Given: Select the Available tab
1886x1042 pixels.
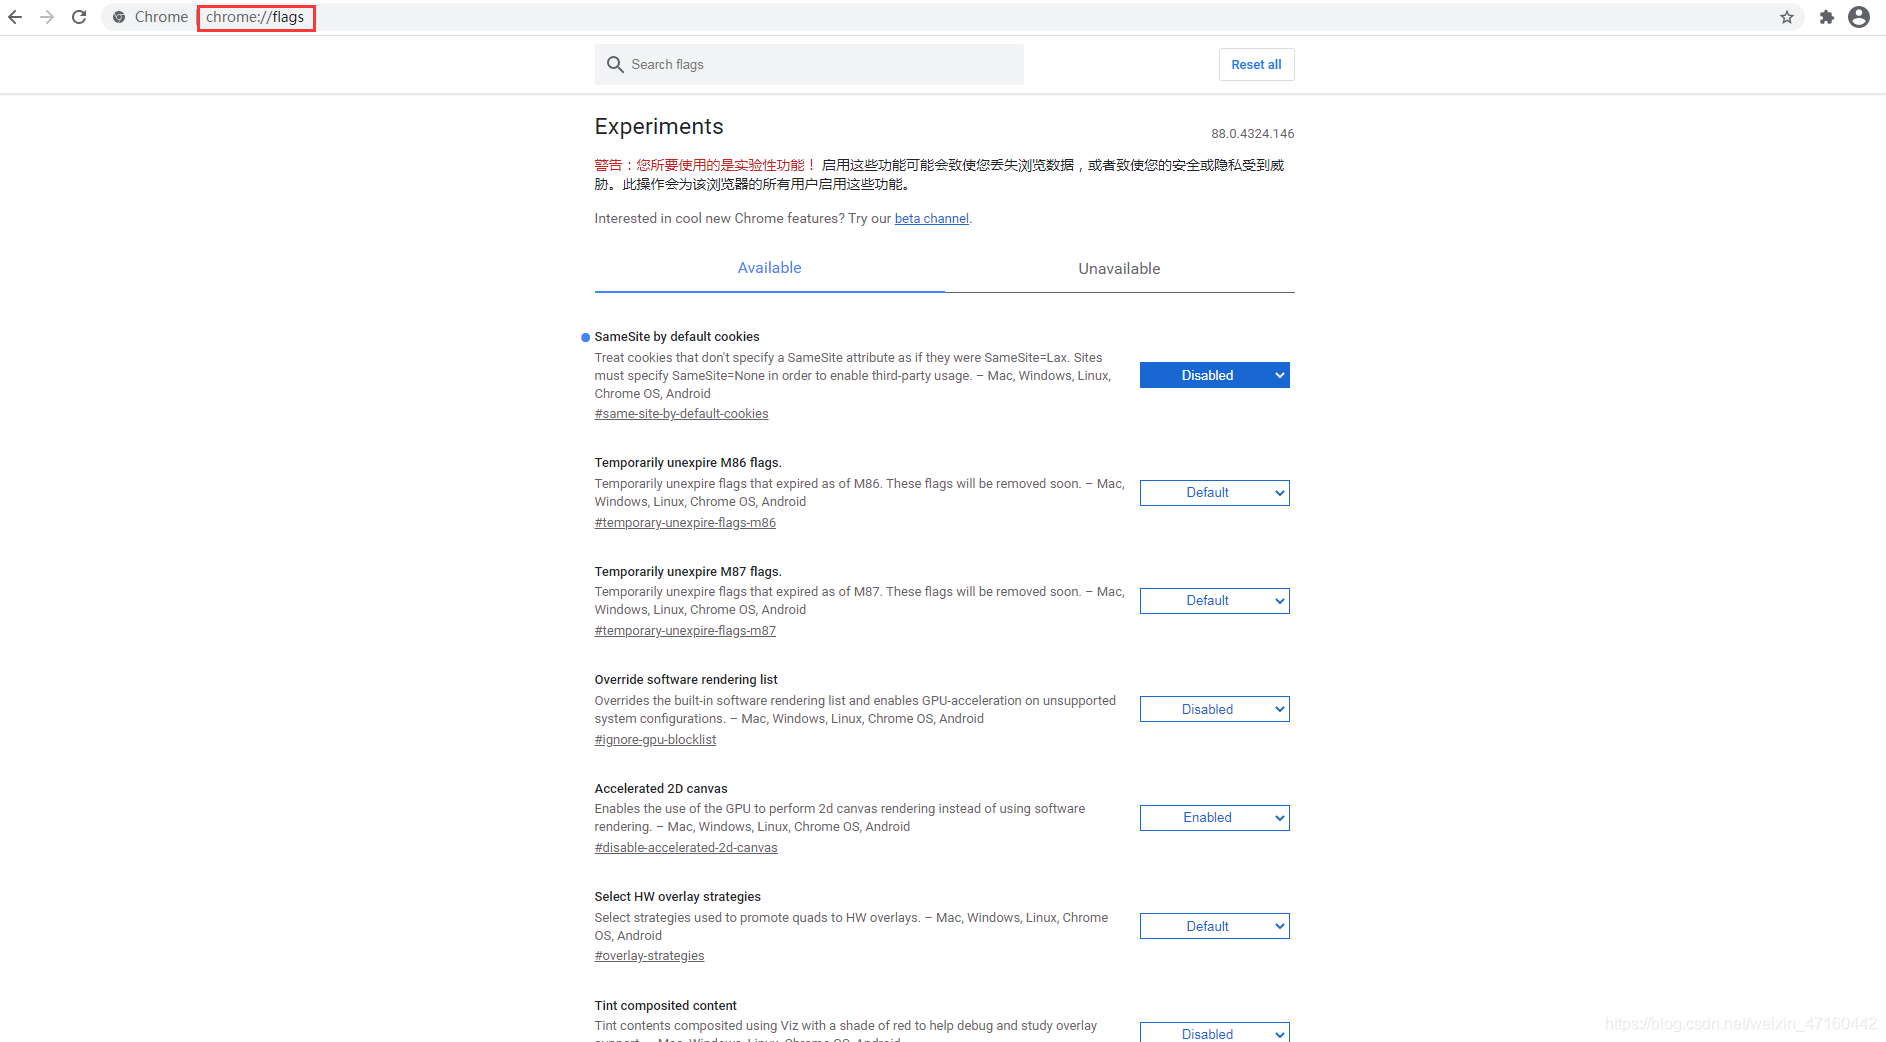Looking at the screenshot, I should point(769,268).
